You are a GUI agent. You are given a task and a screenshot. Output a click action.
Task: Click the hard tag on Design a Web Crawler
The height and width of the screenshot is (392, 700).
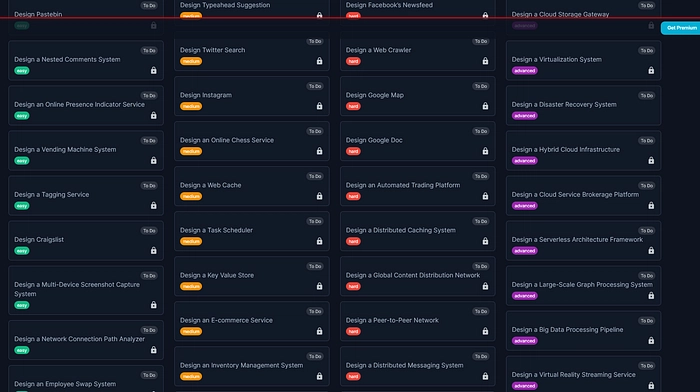pos(353,61)
